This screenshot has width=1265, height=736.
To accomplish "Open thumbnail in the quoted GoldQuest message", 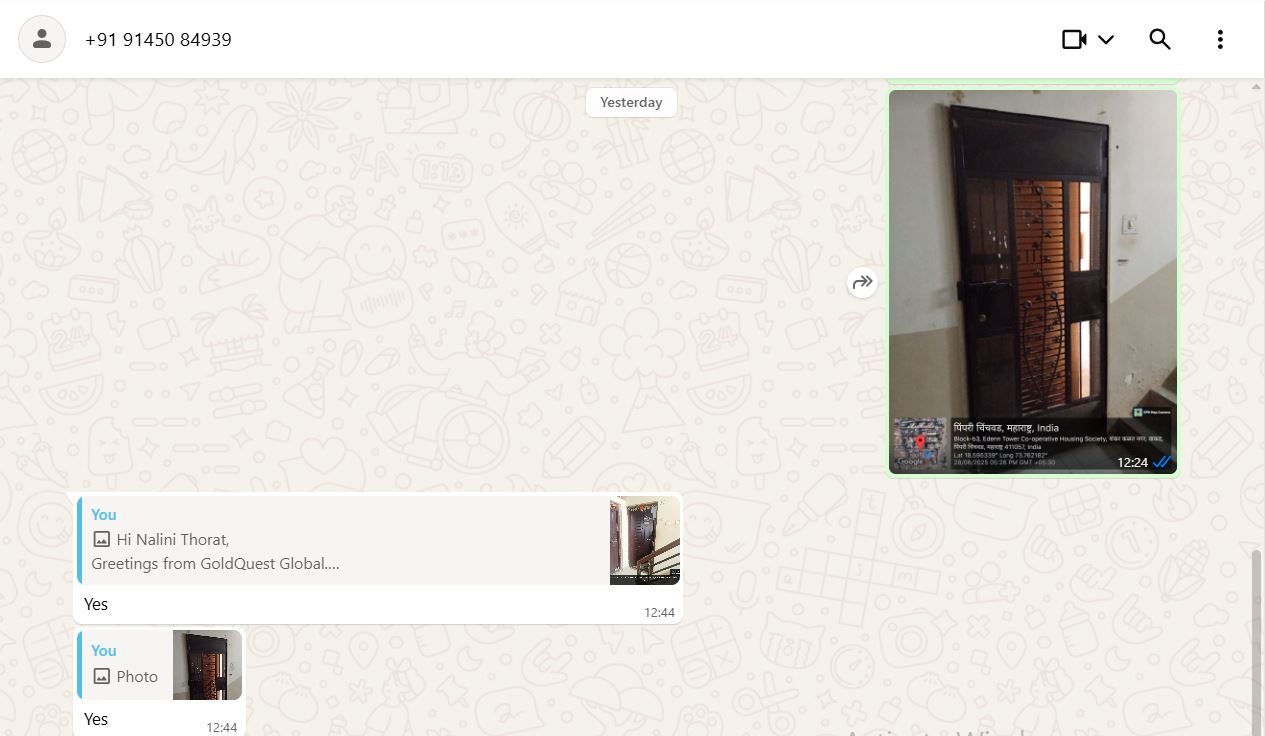I will 645,540.
